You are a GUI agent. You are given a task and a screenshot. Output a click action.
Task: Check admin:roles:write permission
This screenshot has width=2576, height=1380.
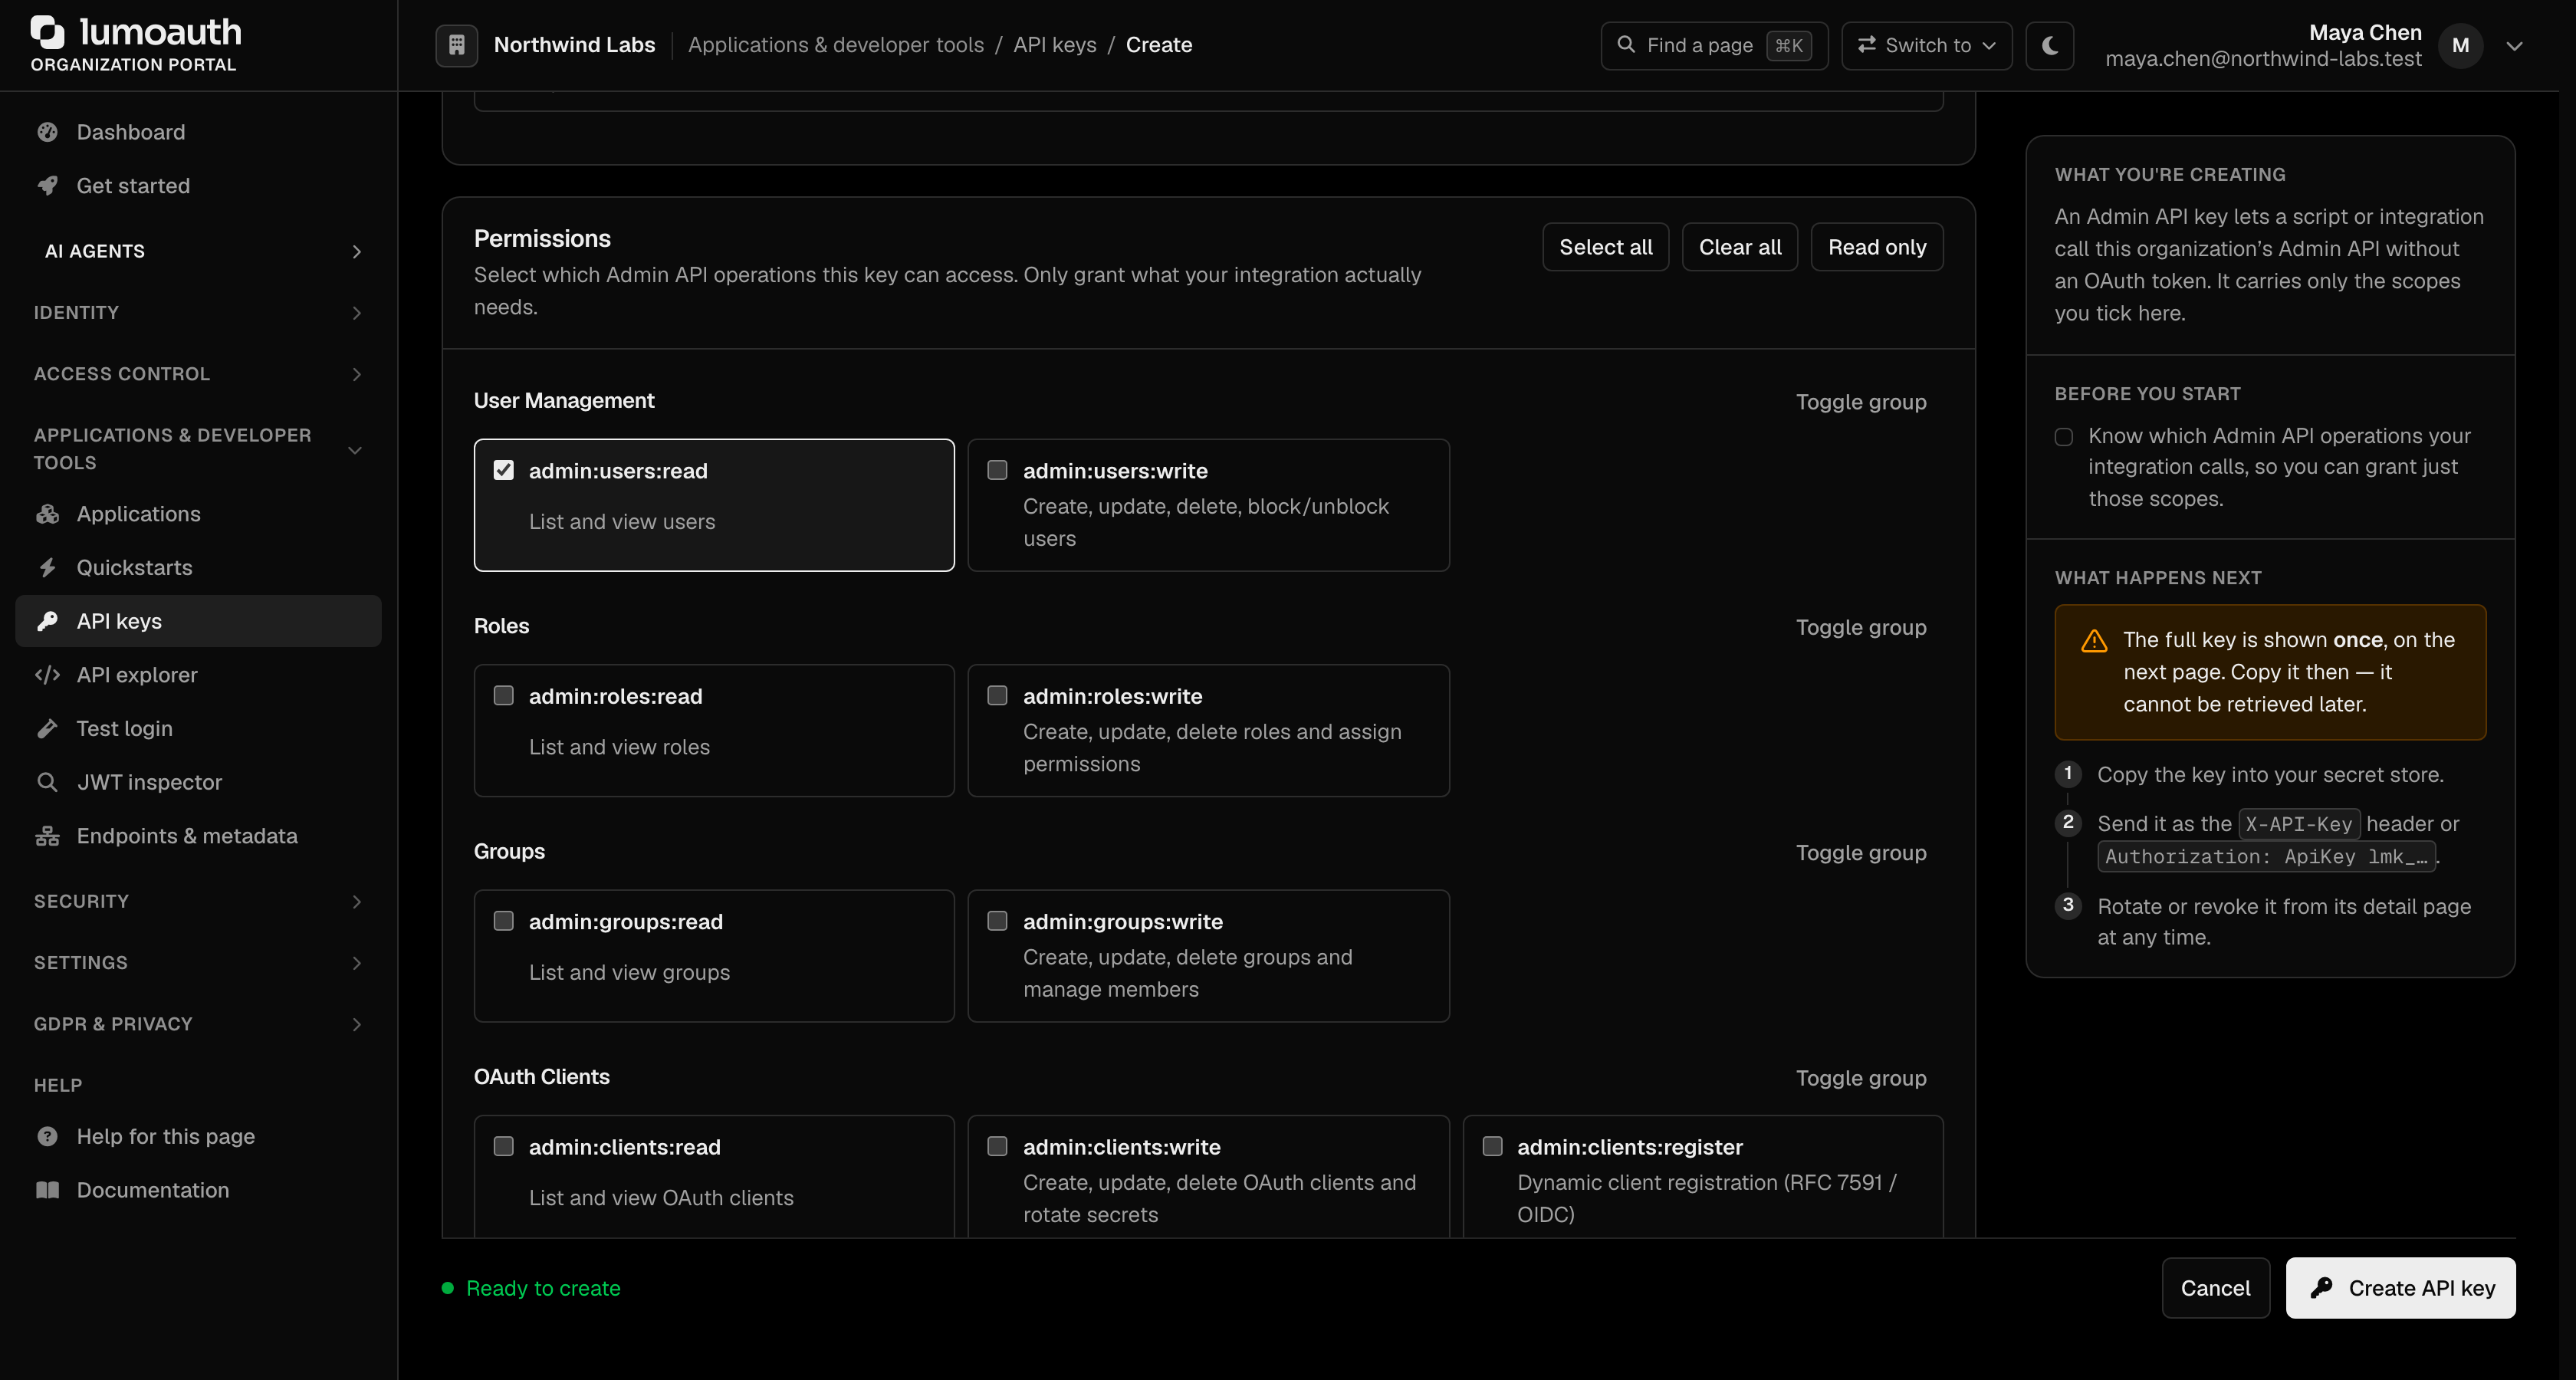click(997, 696)
